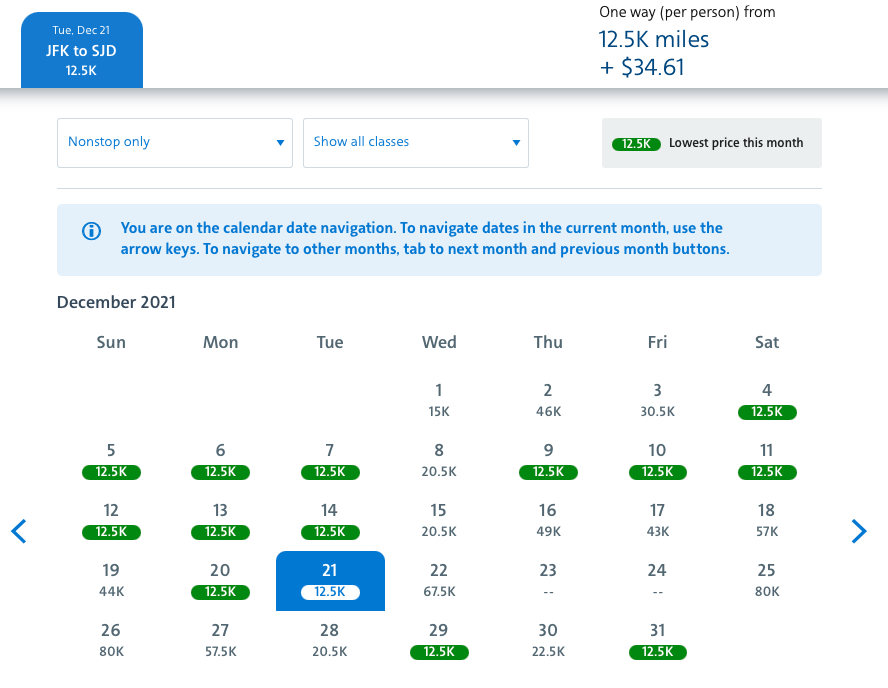Pick December 5 at 12.5K miles
Image resolution: width=888 pixels, height=688 pixels.
pyautogui.click(x=111, y=460)
